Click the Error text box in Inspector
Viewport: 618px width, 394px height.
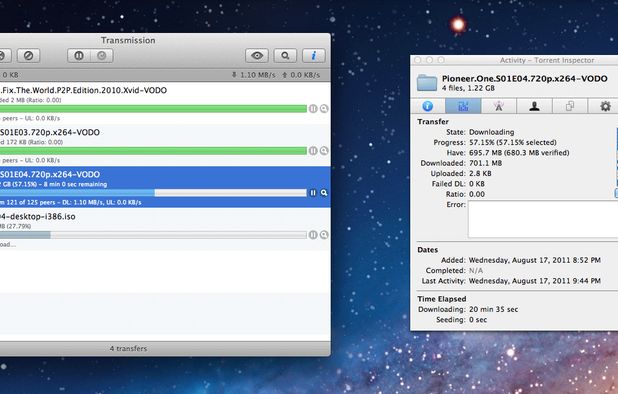[543, 219]
